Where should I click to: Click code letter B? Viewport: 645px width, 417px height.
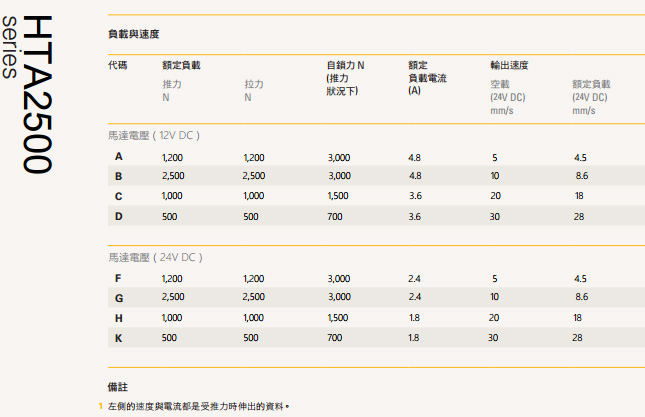point(118,176)
